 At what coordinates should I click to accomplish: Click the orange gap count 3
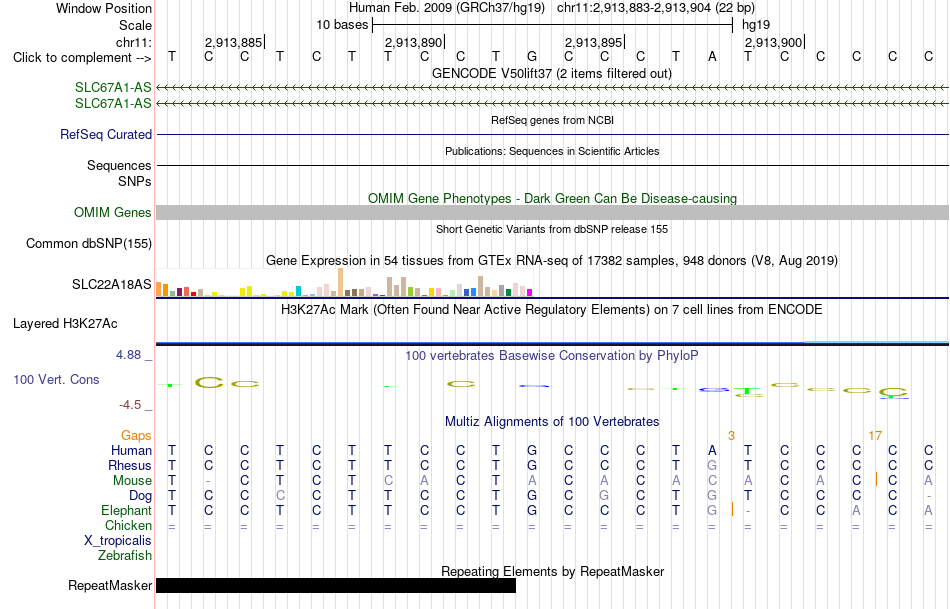pyautogui.click(x=731, y=436)
